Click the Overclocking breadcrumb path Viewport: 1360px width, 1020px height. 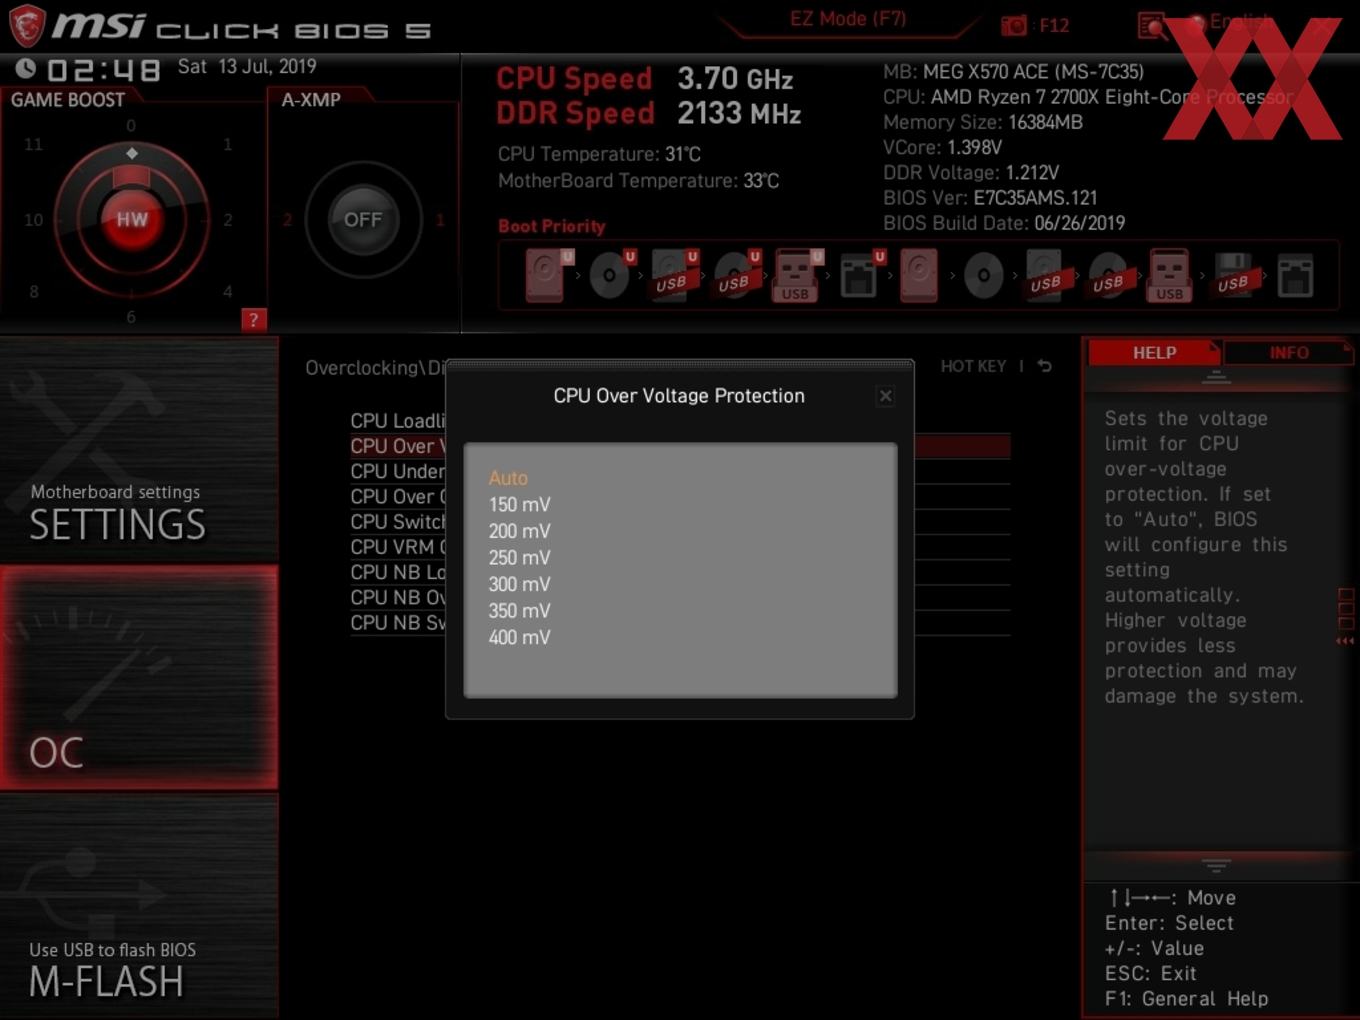(374, 368)
